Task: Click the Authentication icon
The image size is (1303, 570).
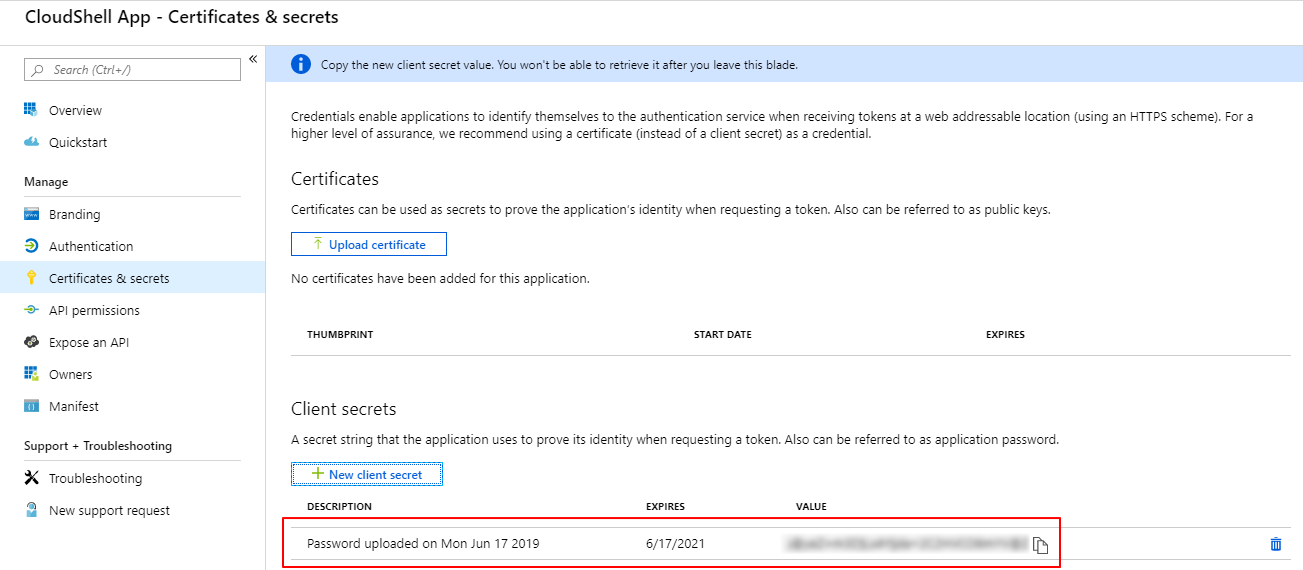Action: (31, 246)
